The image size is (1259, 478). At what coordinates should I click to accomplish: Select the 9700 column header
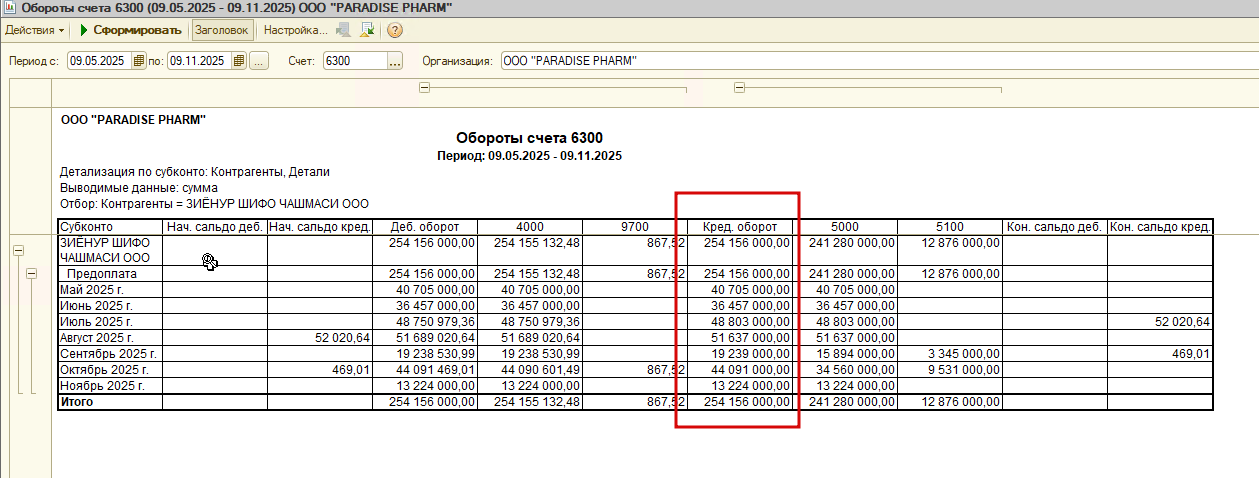[x=635, y=226]
